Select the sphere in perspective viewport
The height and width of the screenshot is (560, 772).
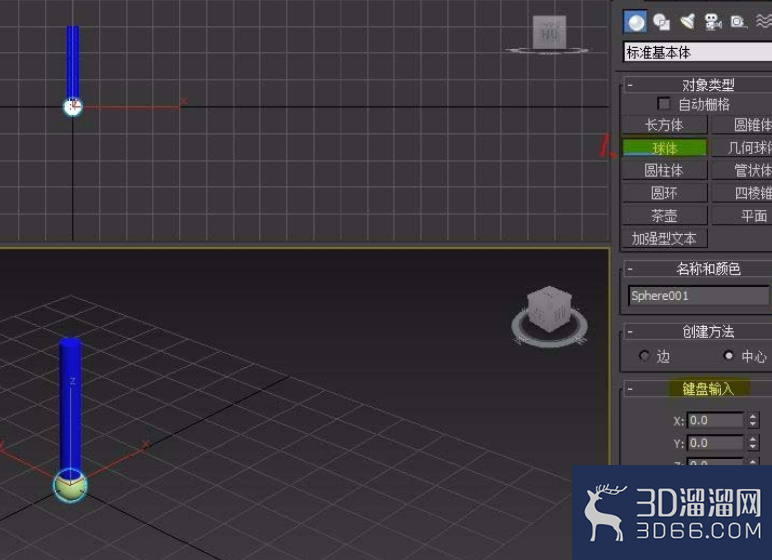pos(70,488)
